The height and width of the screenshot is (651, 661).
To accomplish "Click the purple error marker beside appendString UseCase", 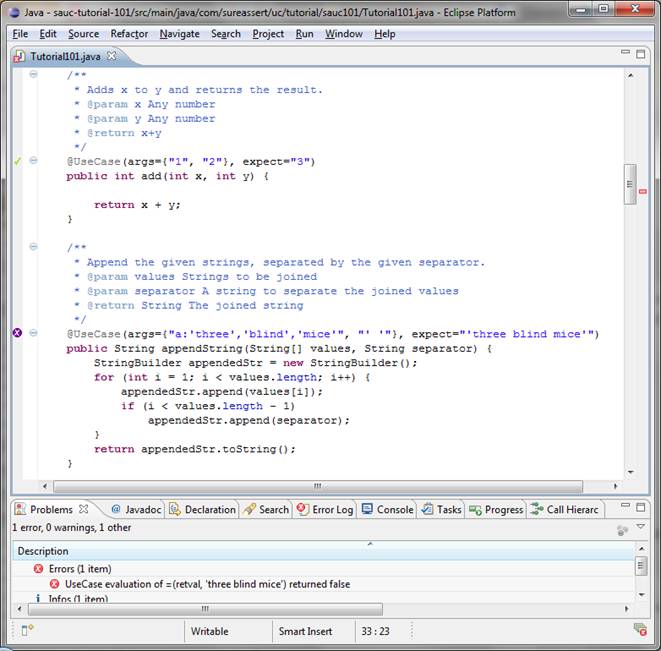I will tap(17, 333).
